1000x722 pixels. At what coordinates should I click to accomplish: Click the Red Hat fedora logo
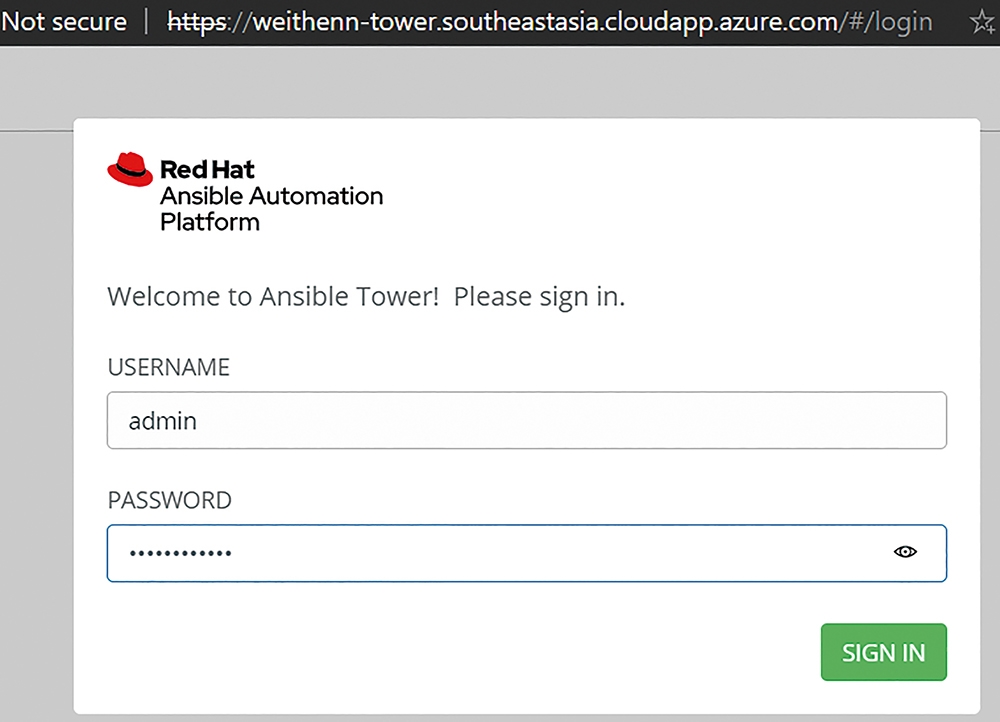[x=130, y=169]
